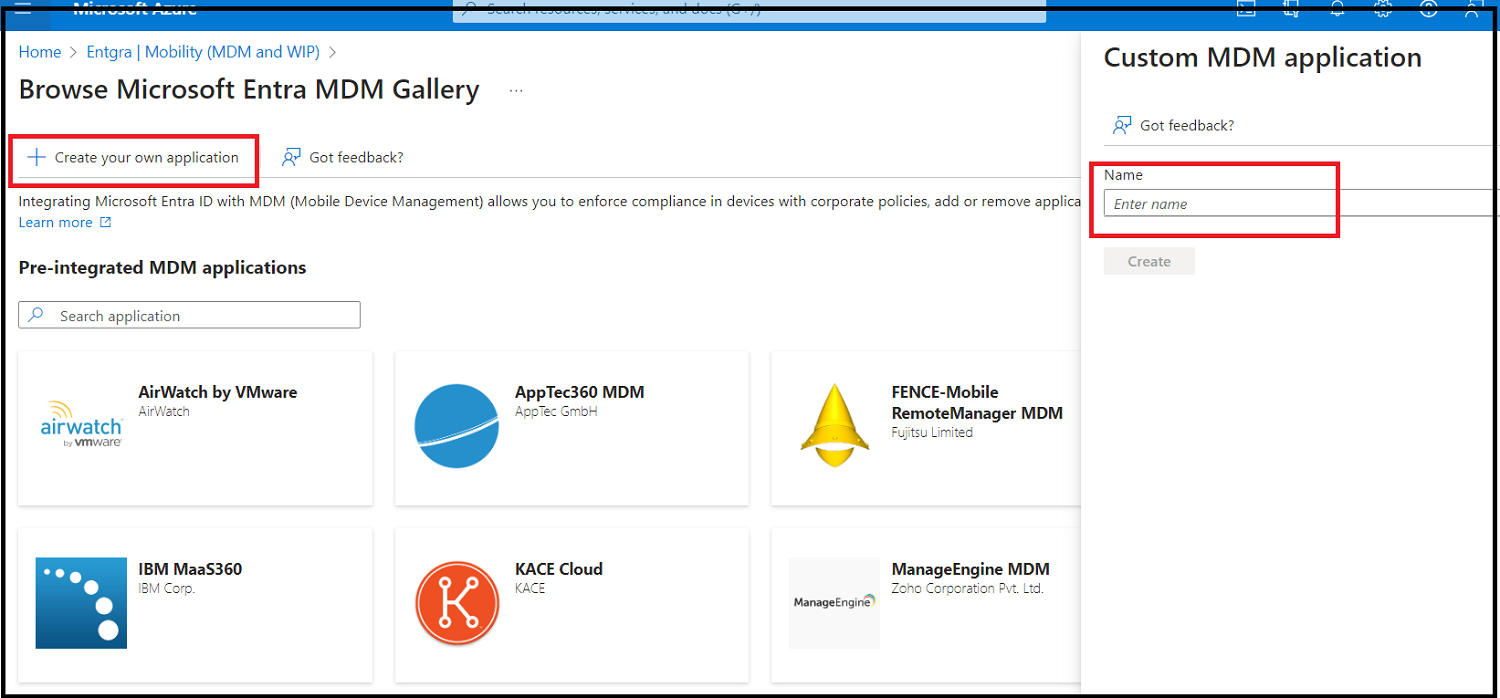Open the IBM MaaS360 title

click(x=190, y=569)
